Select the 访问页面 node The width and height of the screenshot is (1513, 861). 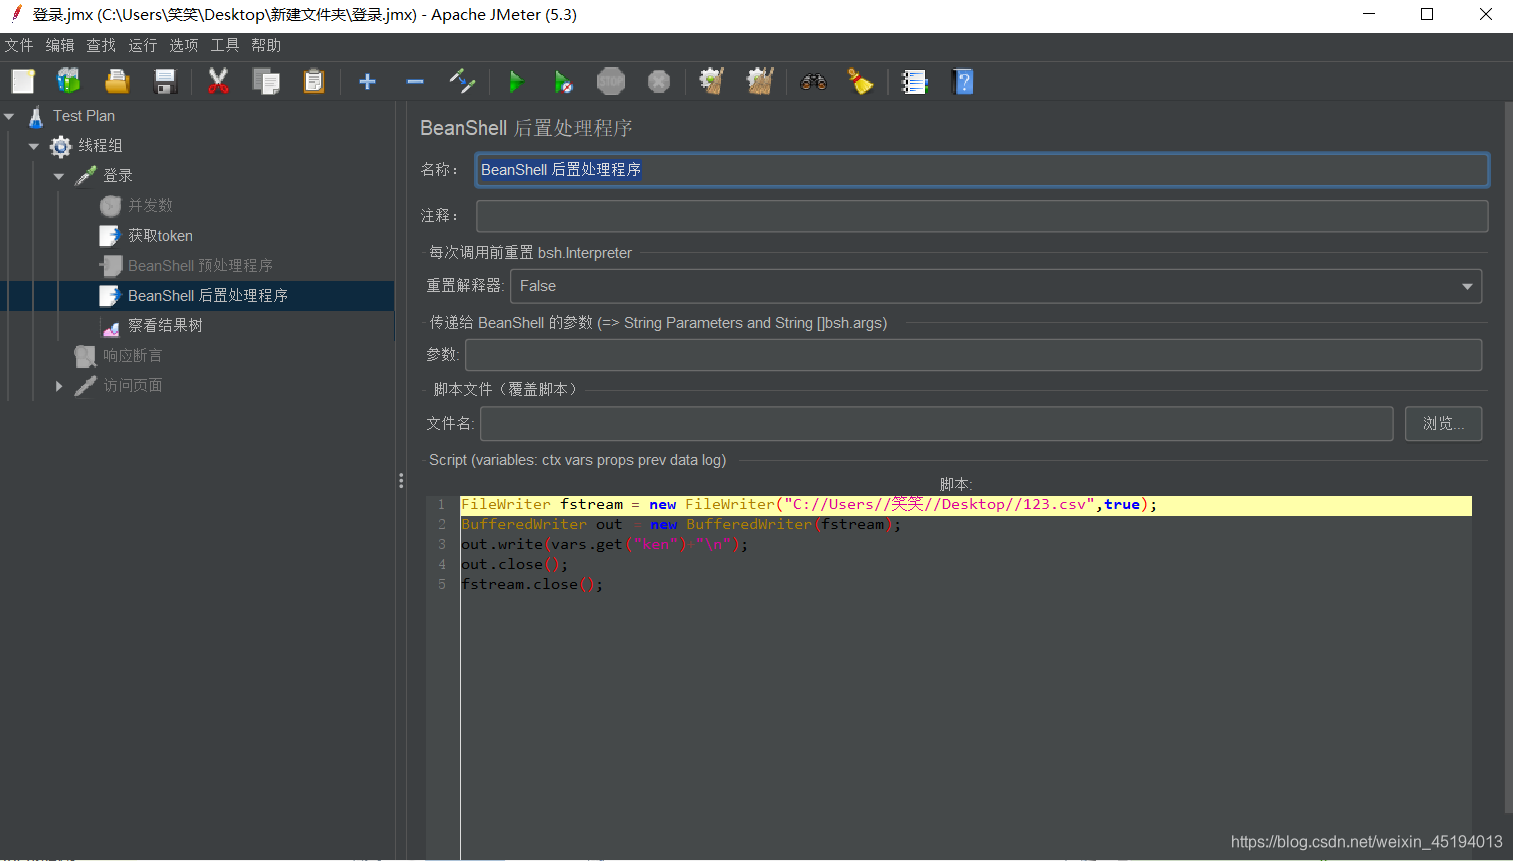132,386
